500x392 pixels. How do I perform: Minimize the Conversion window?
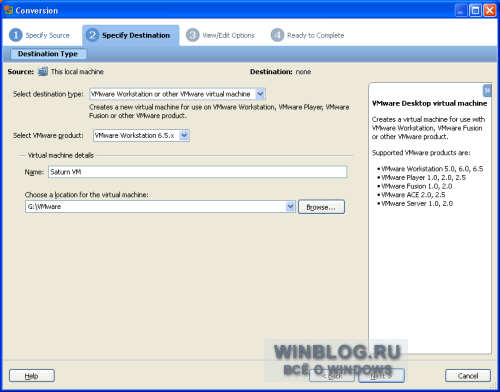pos(460,11)
